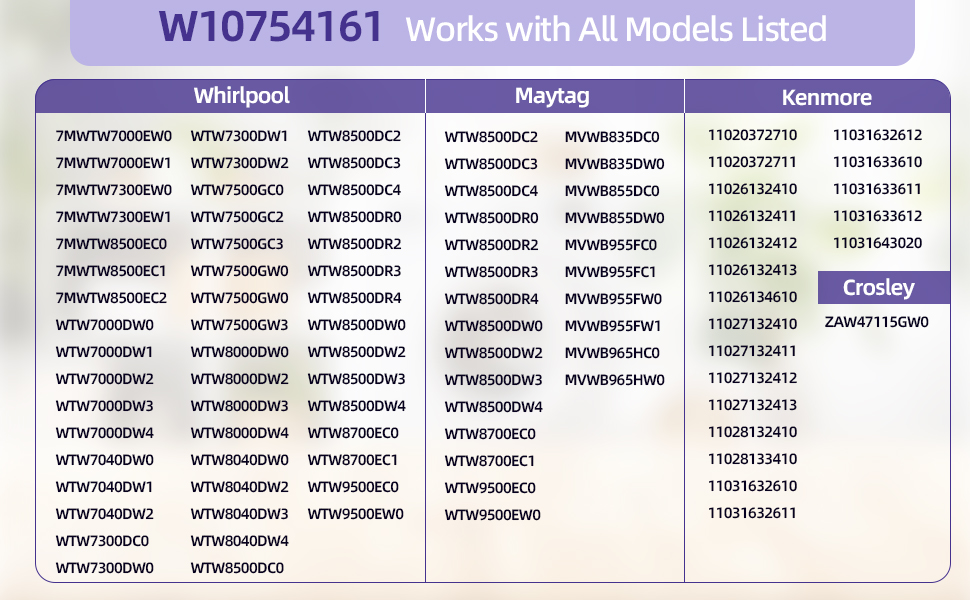Click Kenmore model 11027132410
The width and height of the screenshot is (970, 600).
[752, 324]
